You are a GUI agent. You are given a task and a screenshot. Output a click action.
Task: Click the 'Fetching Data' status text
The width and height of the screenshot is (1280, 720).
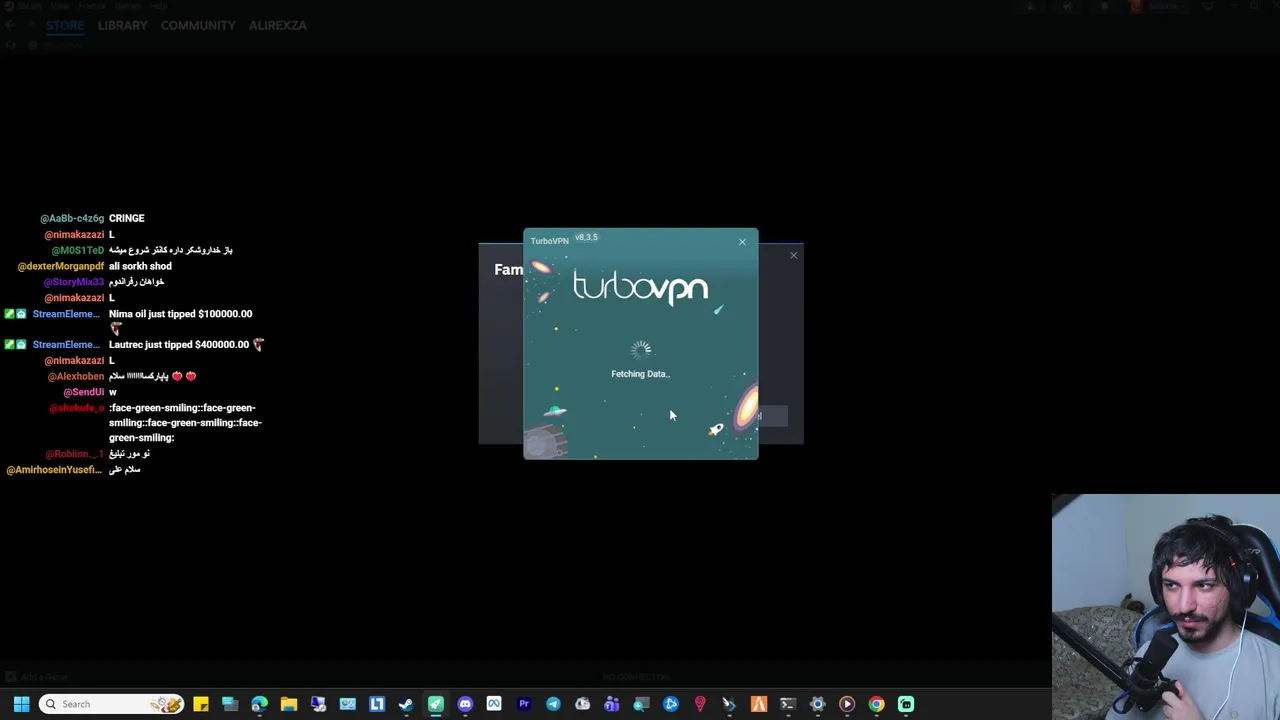coord(640,374)
